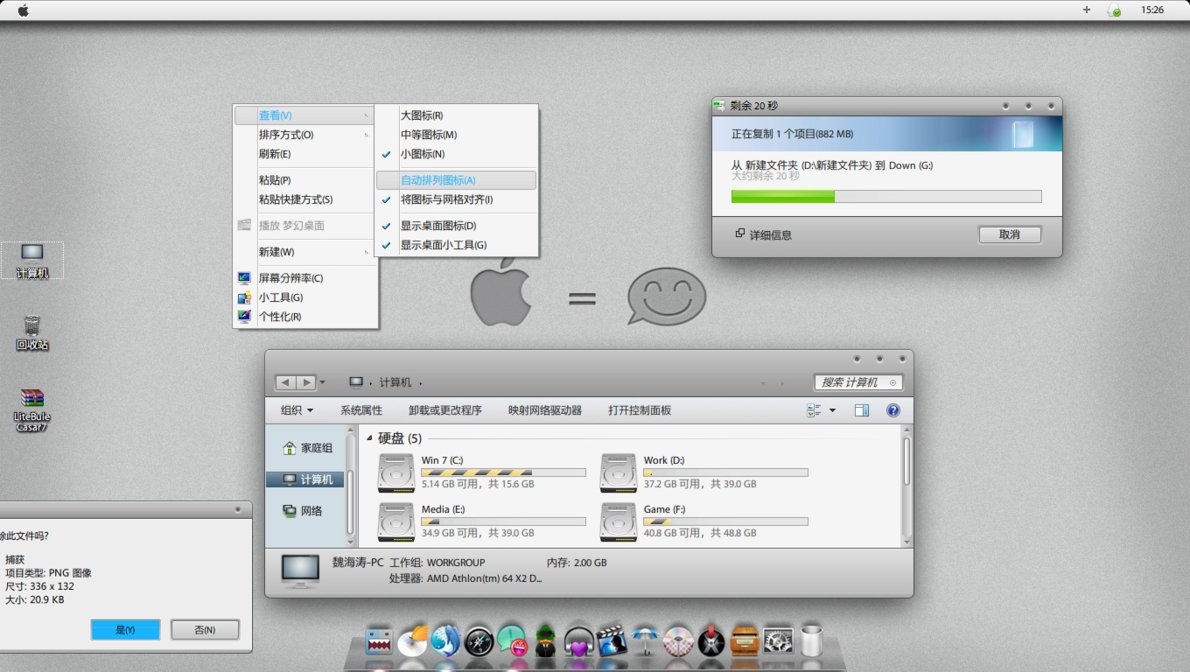Open the Win 7 (C:) drive icon
Image resolution: width=1190 pixels, height=672 pixels.
(x=396, y=473)
